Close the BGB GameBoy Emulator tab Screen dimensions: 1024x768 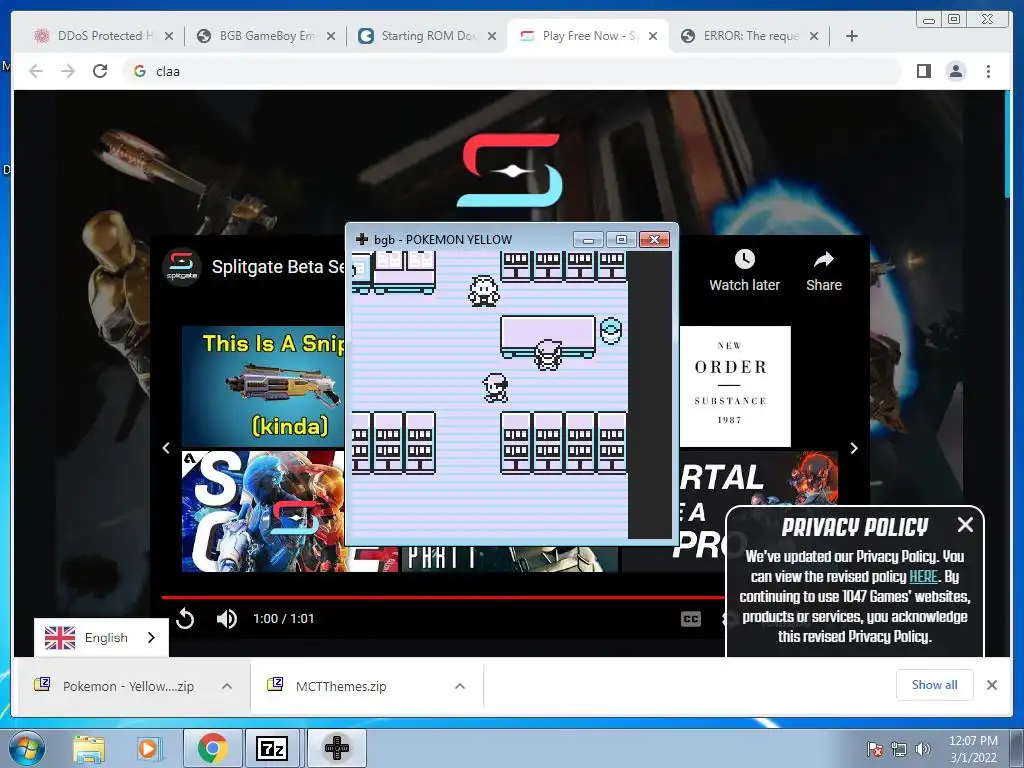pyautogui.click(x=331, y=36)
